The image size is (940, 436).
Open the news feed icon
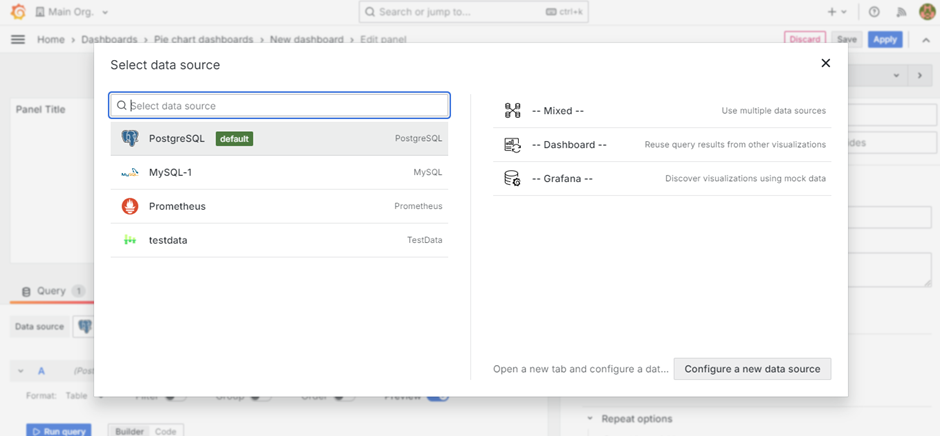901,12
